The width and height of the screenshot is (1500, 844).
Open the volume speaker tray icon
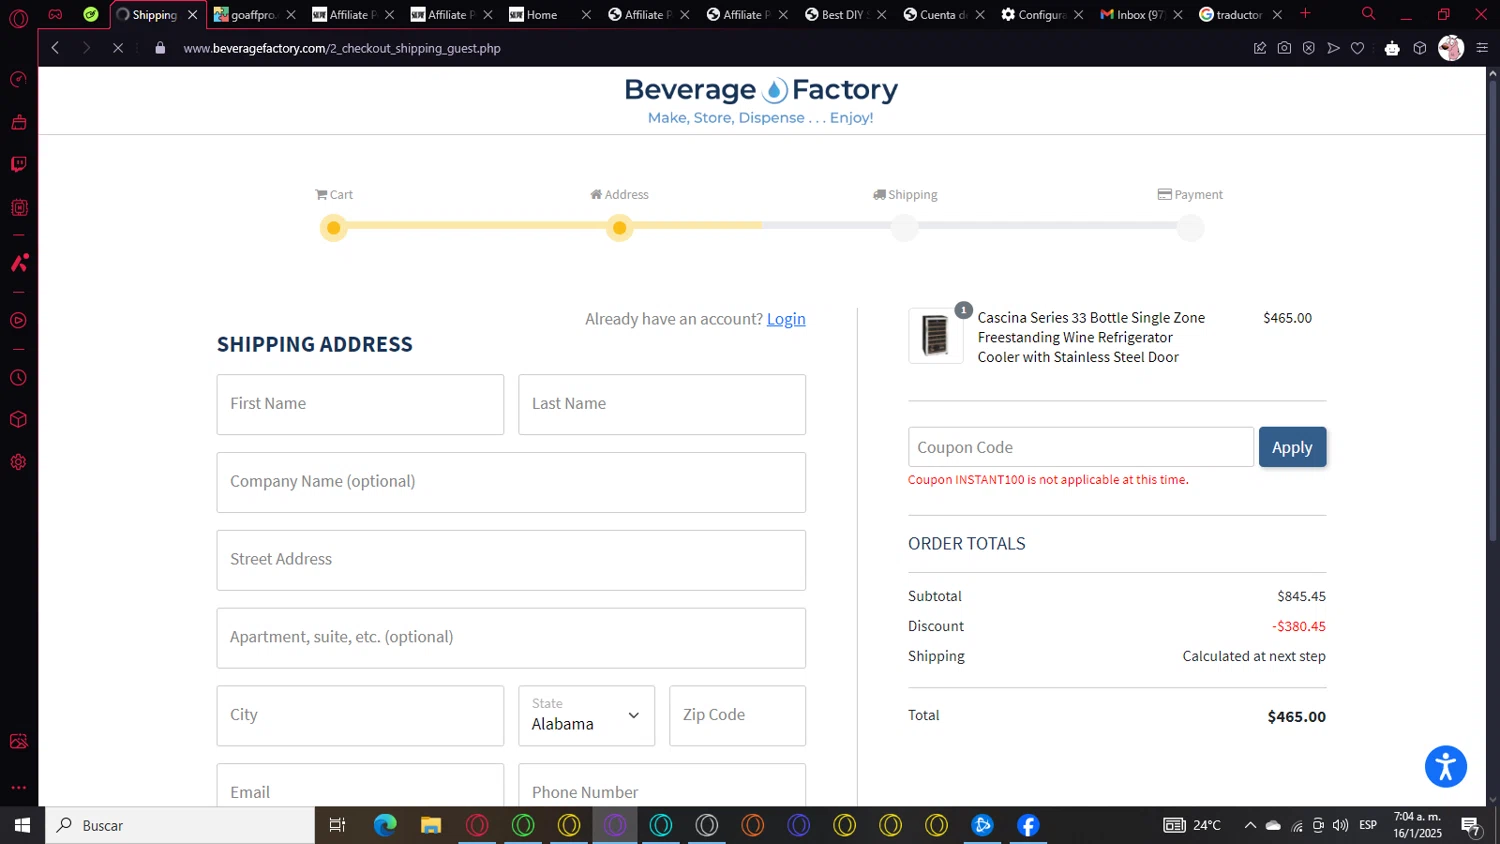[x=1340, y=825]
